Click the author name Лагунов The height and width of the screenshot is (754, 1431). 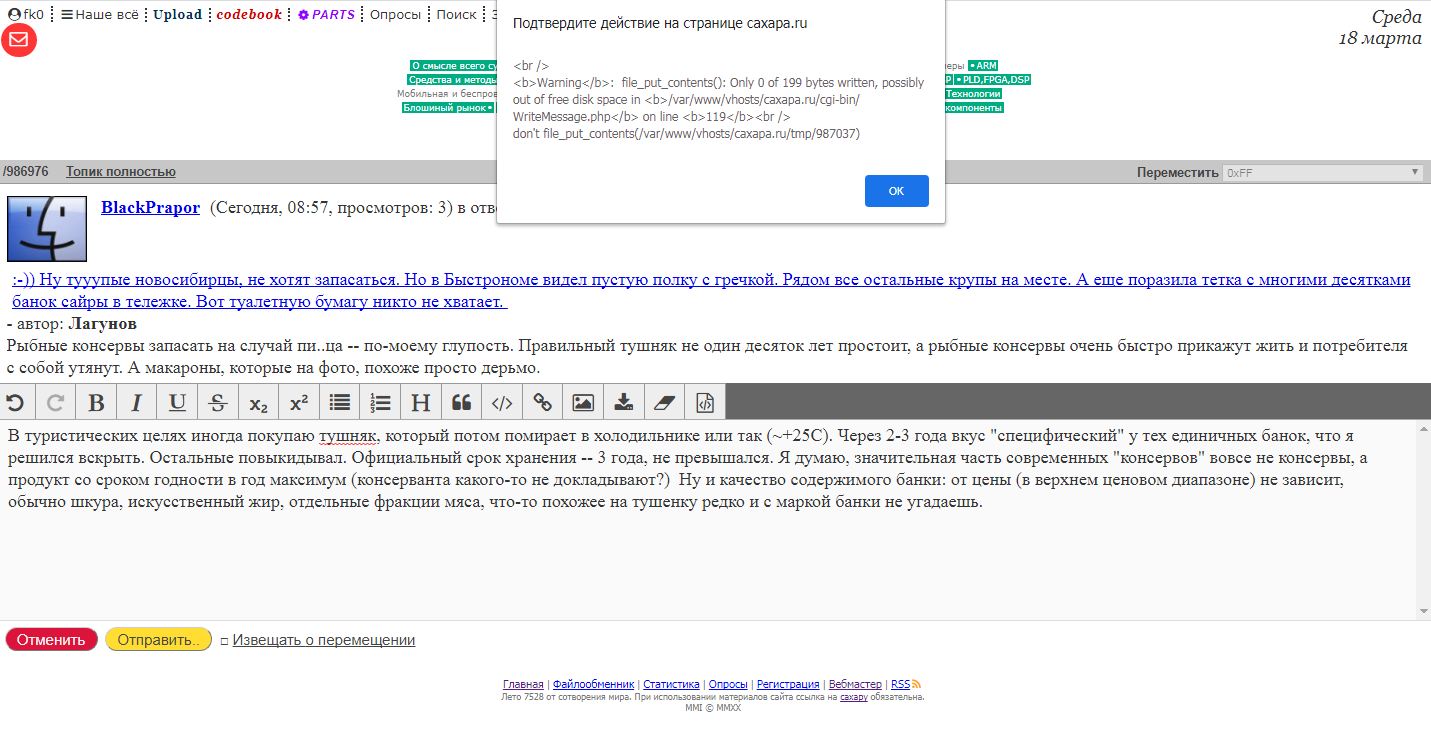102,324
